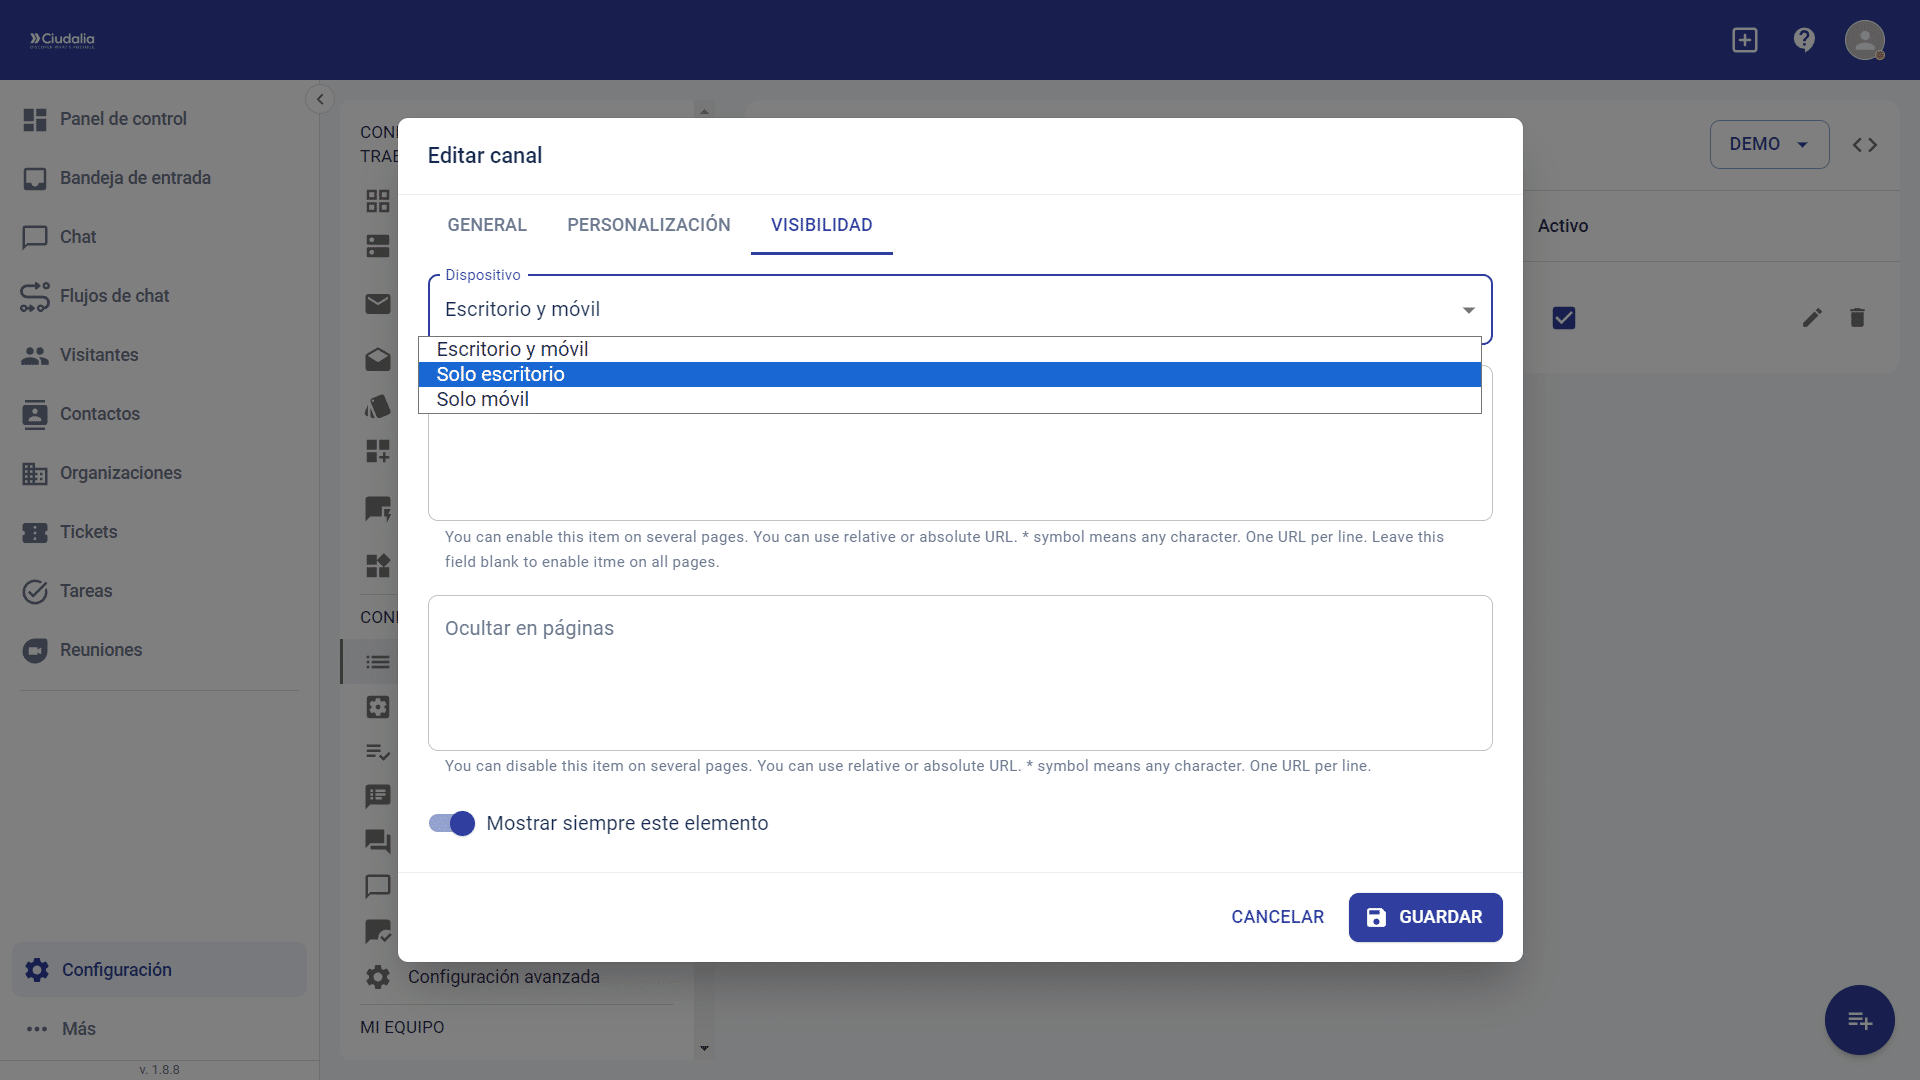Uncheck the Activo checkbox
1920x1080 pixels.
pos(1564,317)
